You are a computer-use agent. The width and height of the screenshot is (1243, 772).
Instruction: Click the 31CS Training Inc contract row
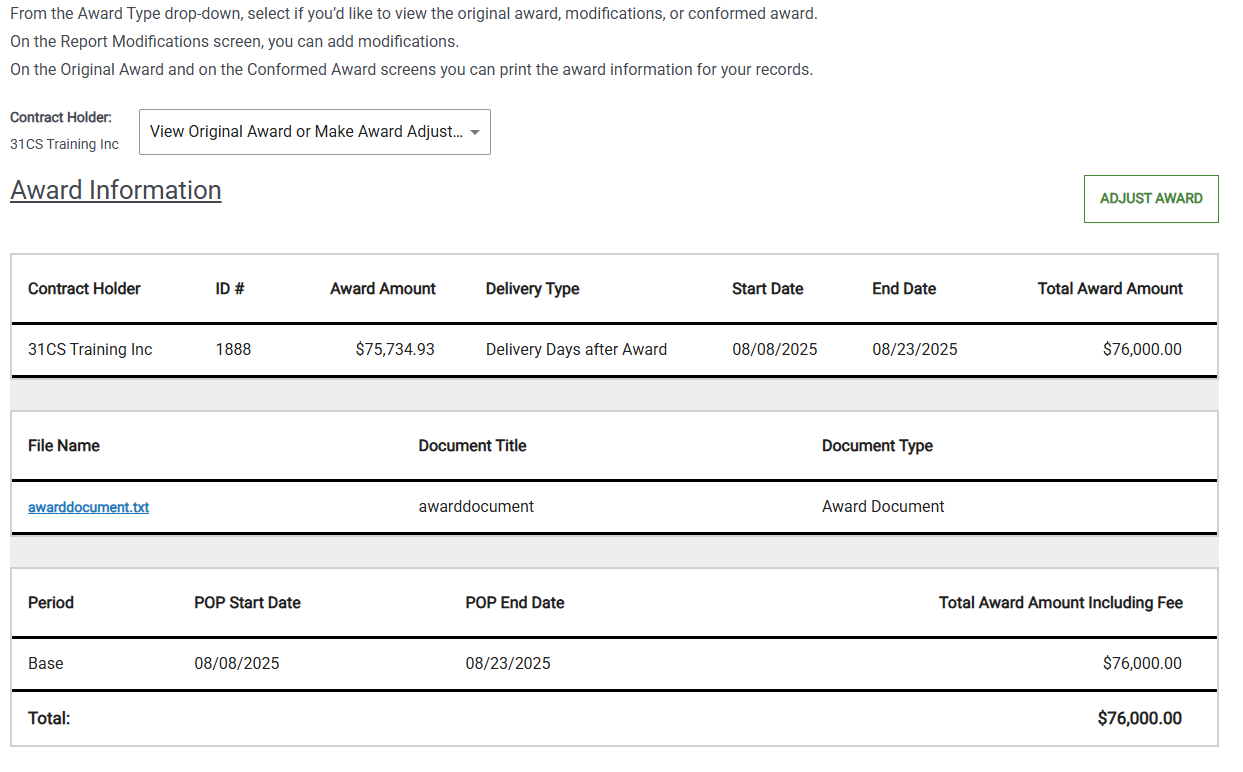click(89, 349)
